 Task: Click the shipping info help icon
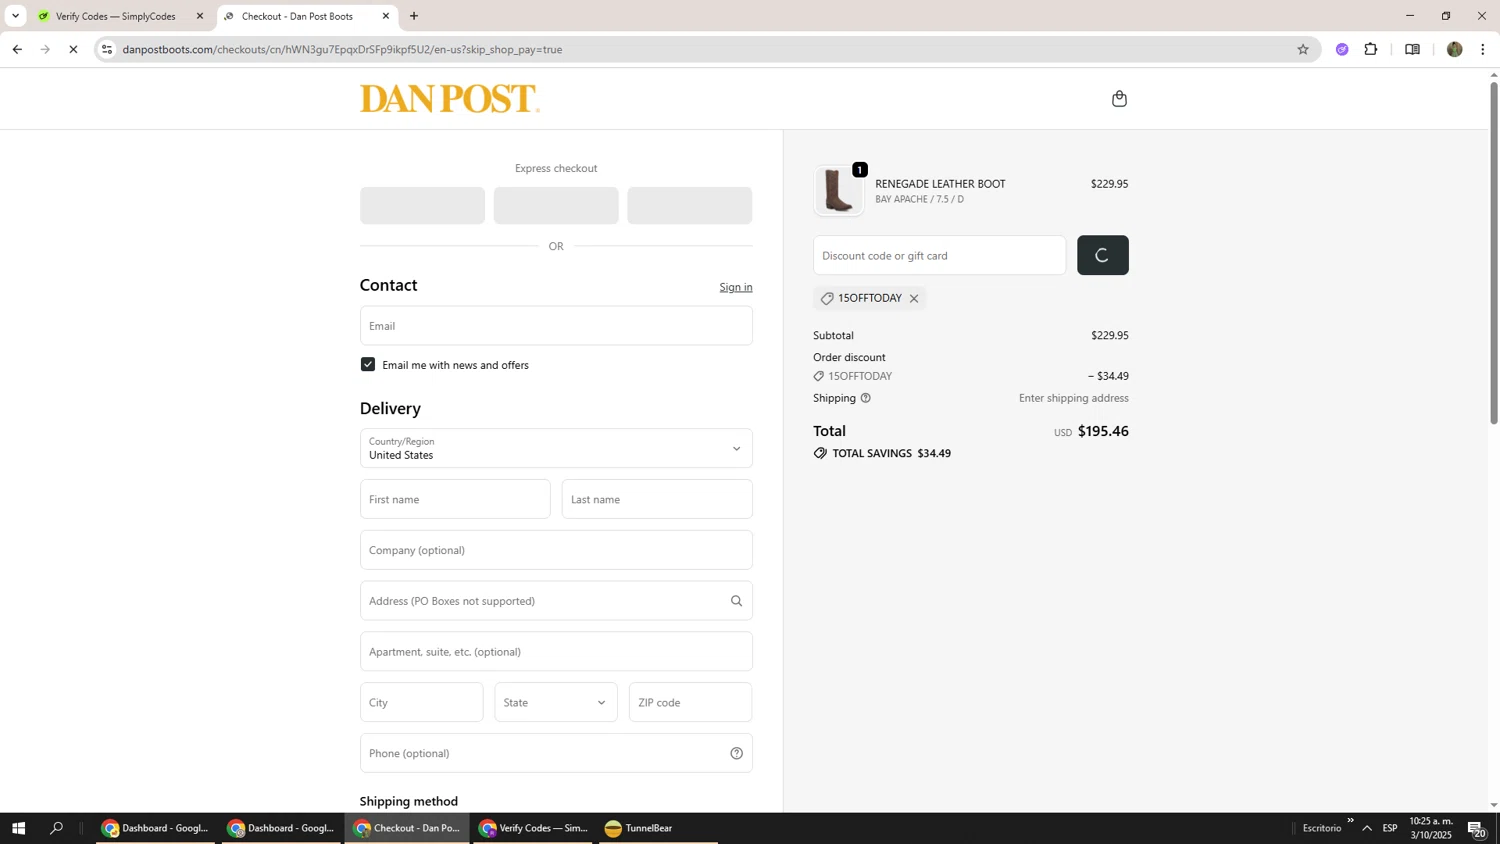click(x=866, y=398)
